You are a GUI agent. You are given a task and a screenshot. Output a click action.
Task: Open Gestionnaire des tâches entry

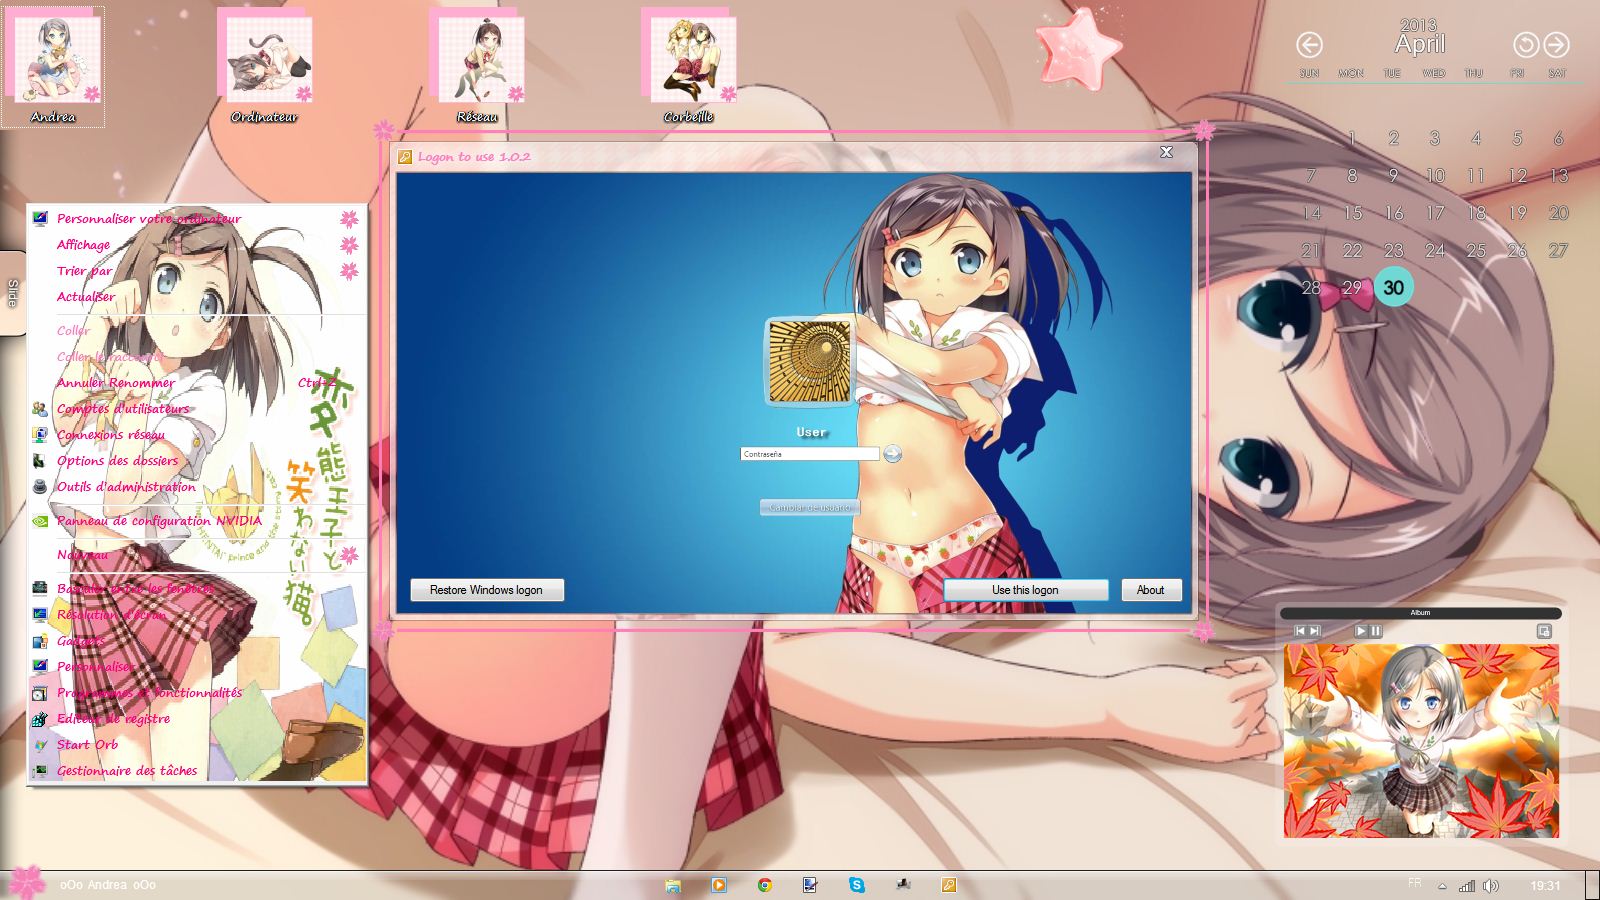(198, 770)
